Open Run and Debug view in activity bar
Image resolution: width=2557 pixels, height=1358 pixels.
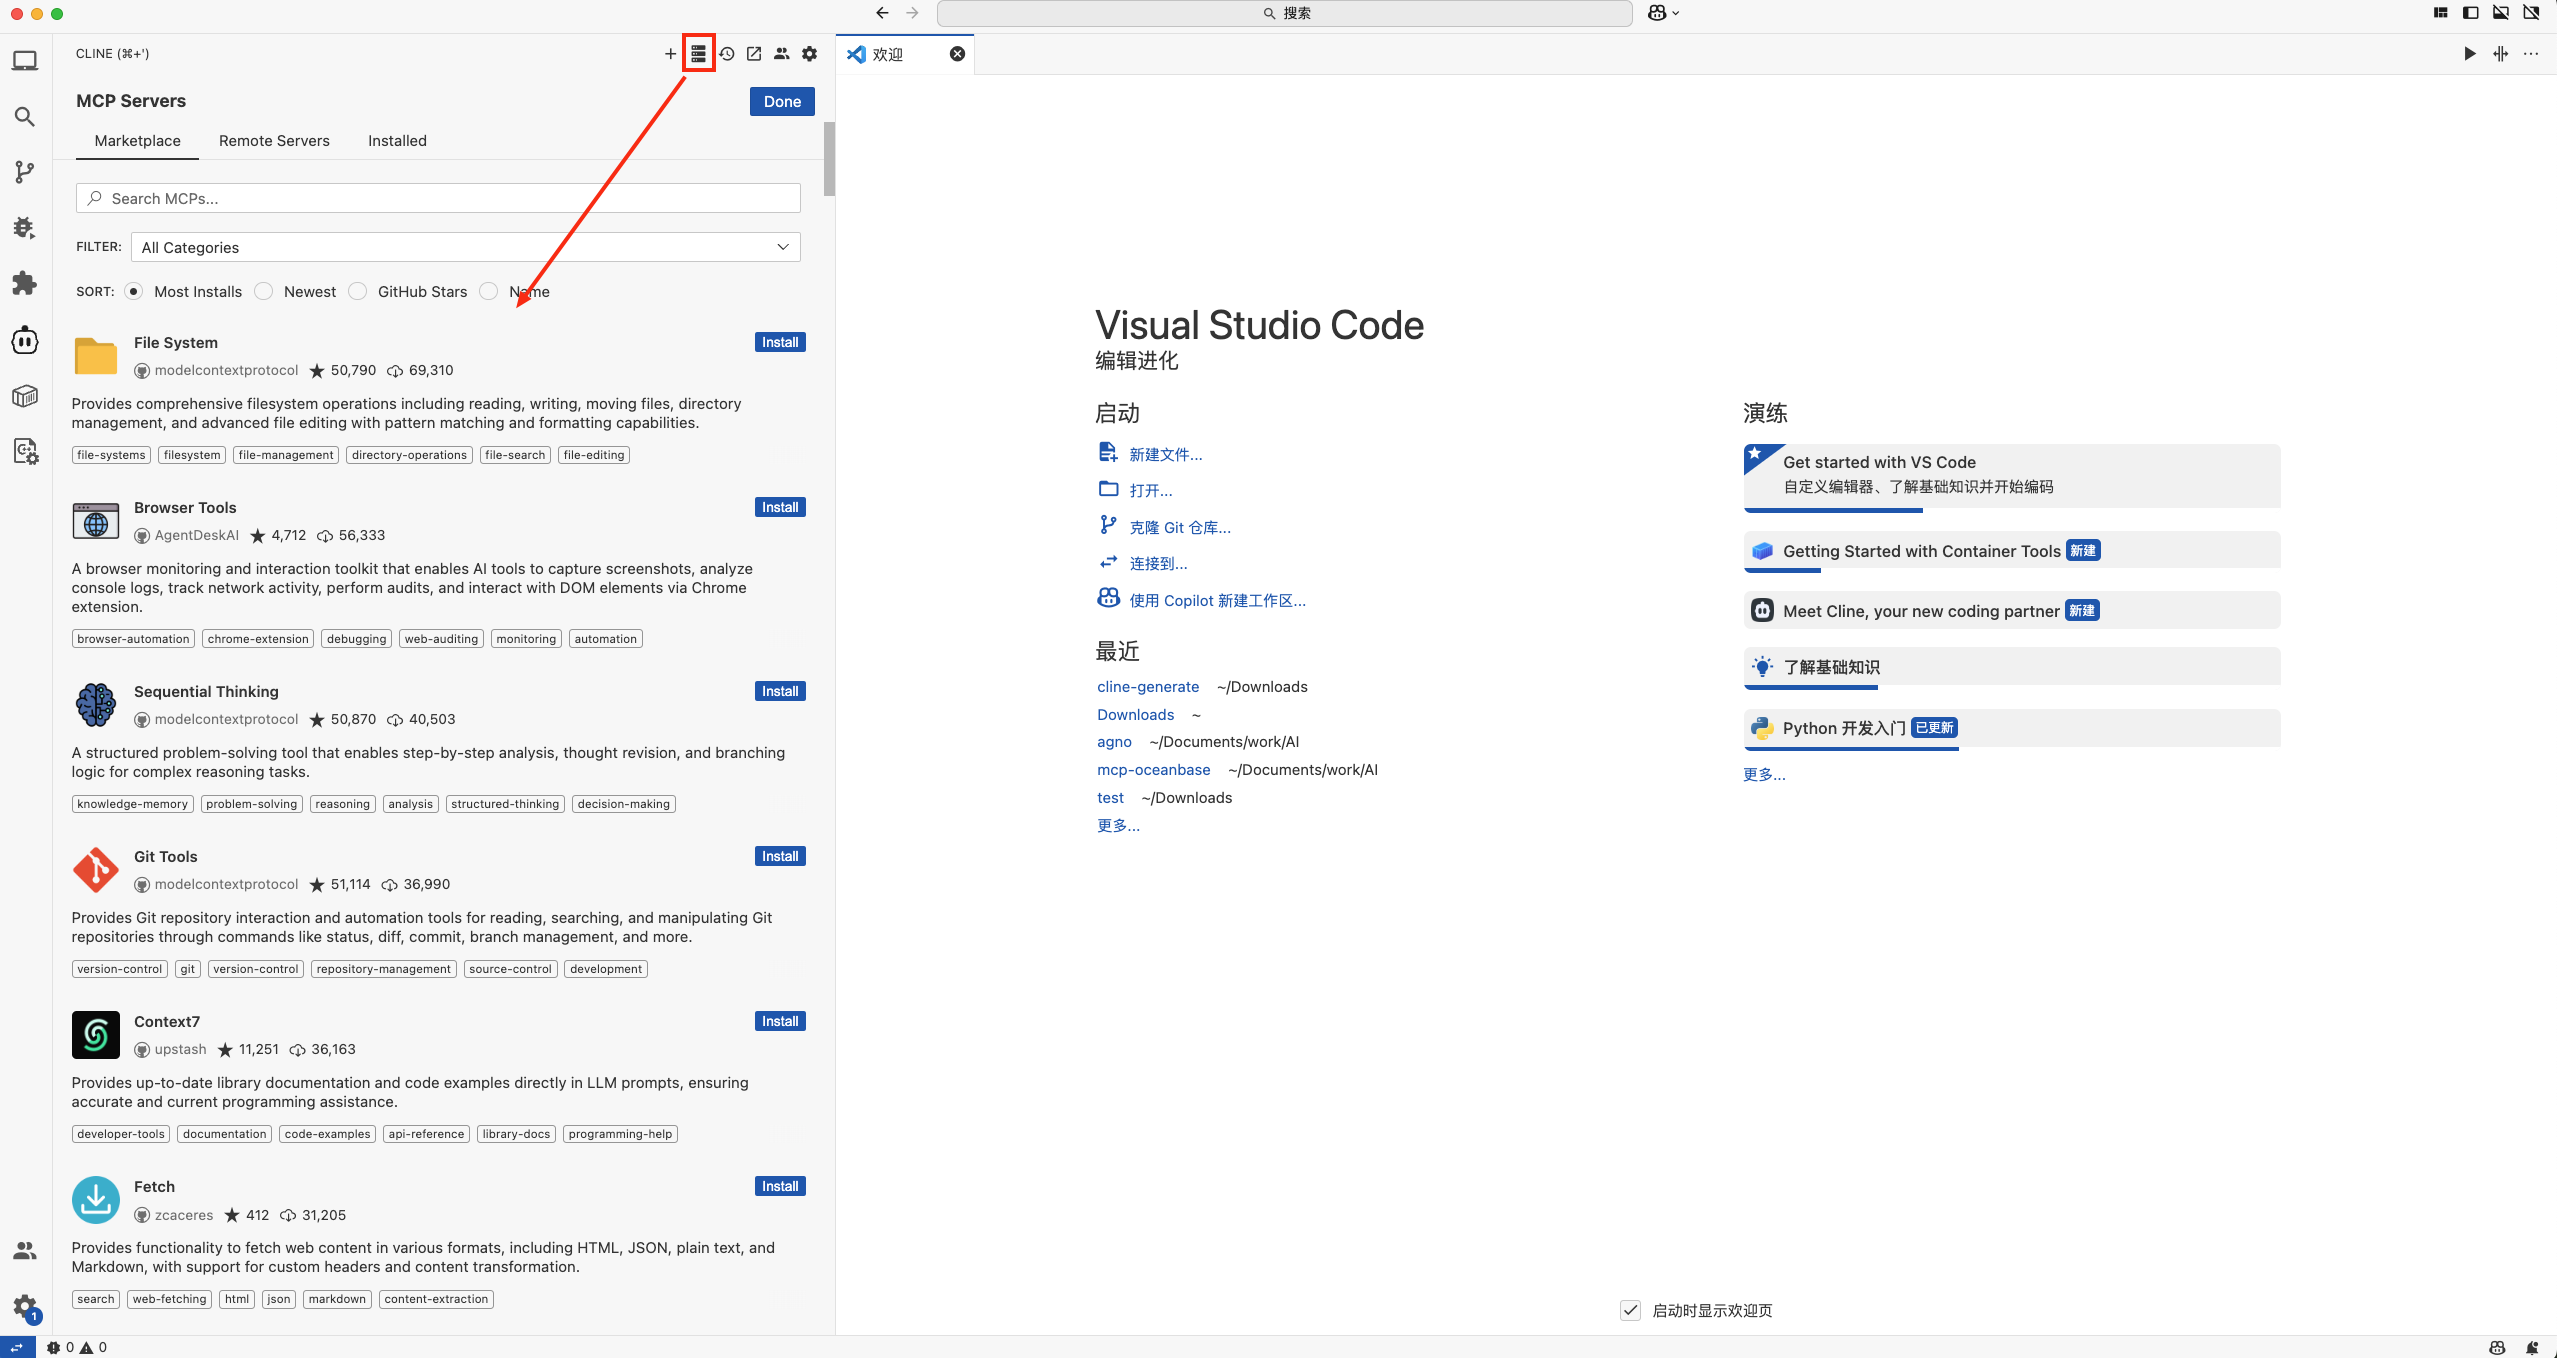click(x=25, y=228)
